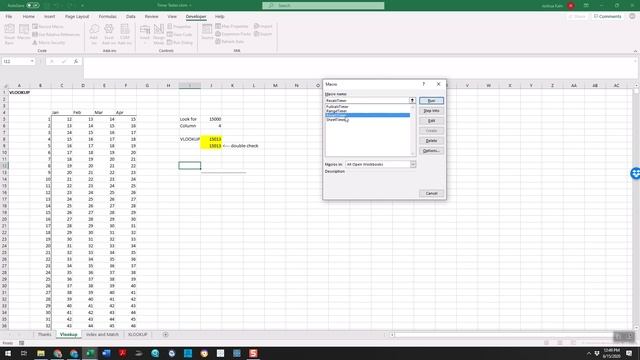The image size is (640, 360).
Task: Click Run in the Macro dialog
Action: (x=431, y=101)
